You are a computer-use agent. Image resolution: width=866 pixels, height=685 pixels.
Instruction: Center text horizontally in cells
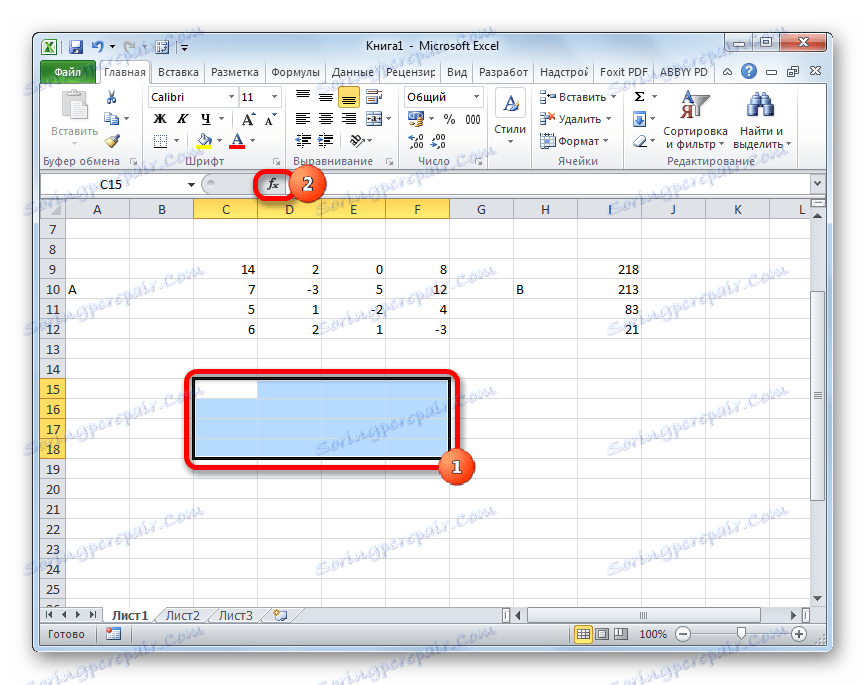click(x=326, y=119)
